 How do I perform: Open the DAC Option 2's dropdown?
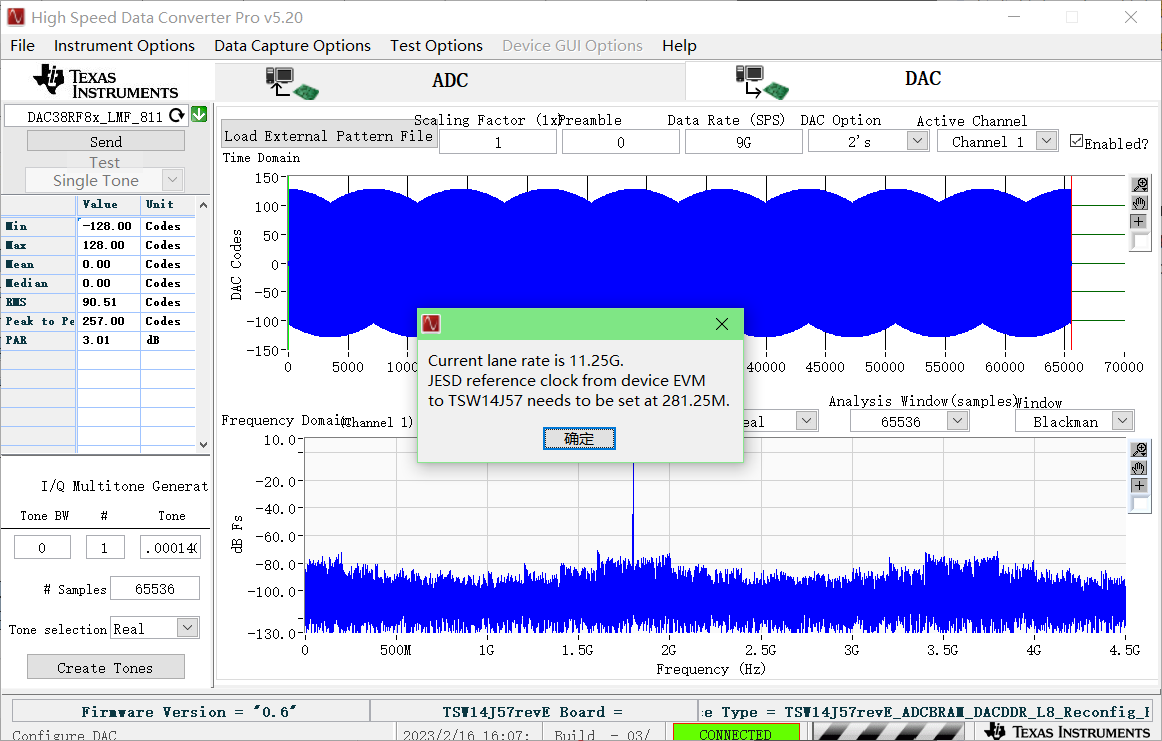(x=917, y=140)
